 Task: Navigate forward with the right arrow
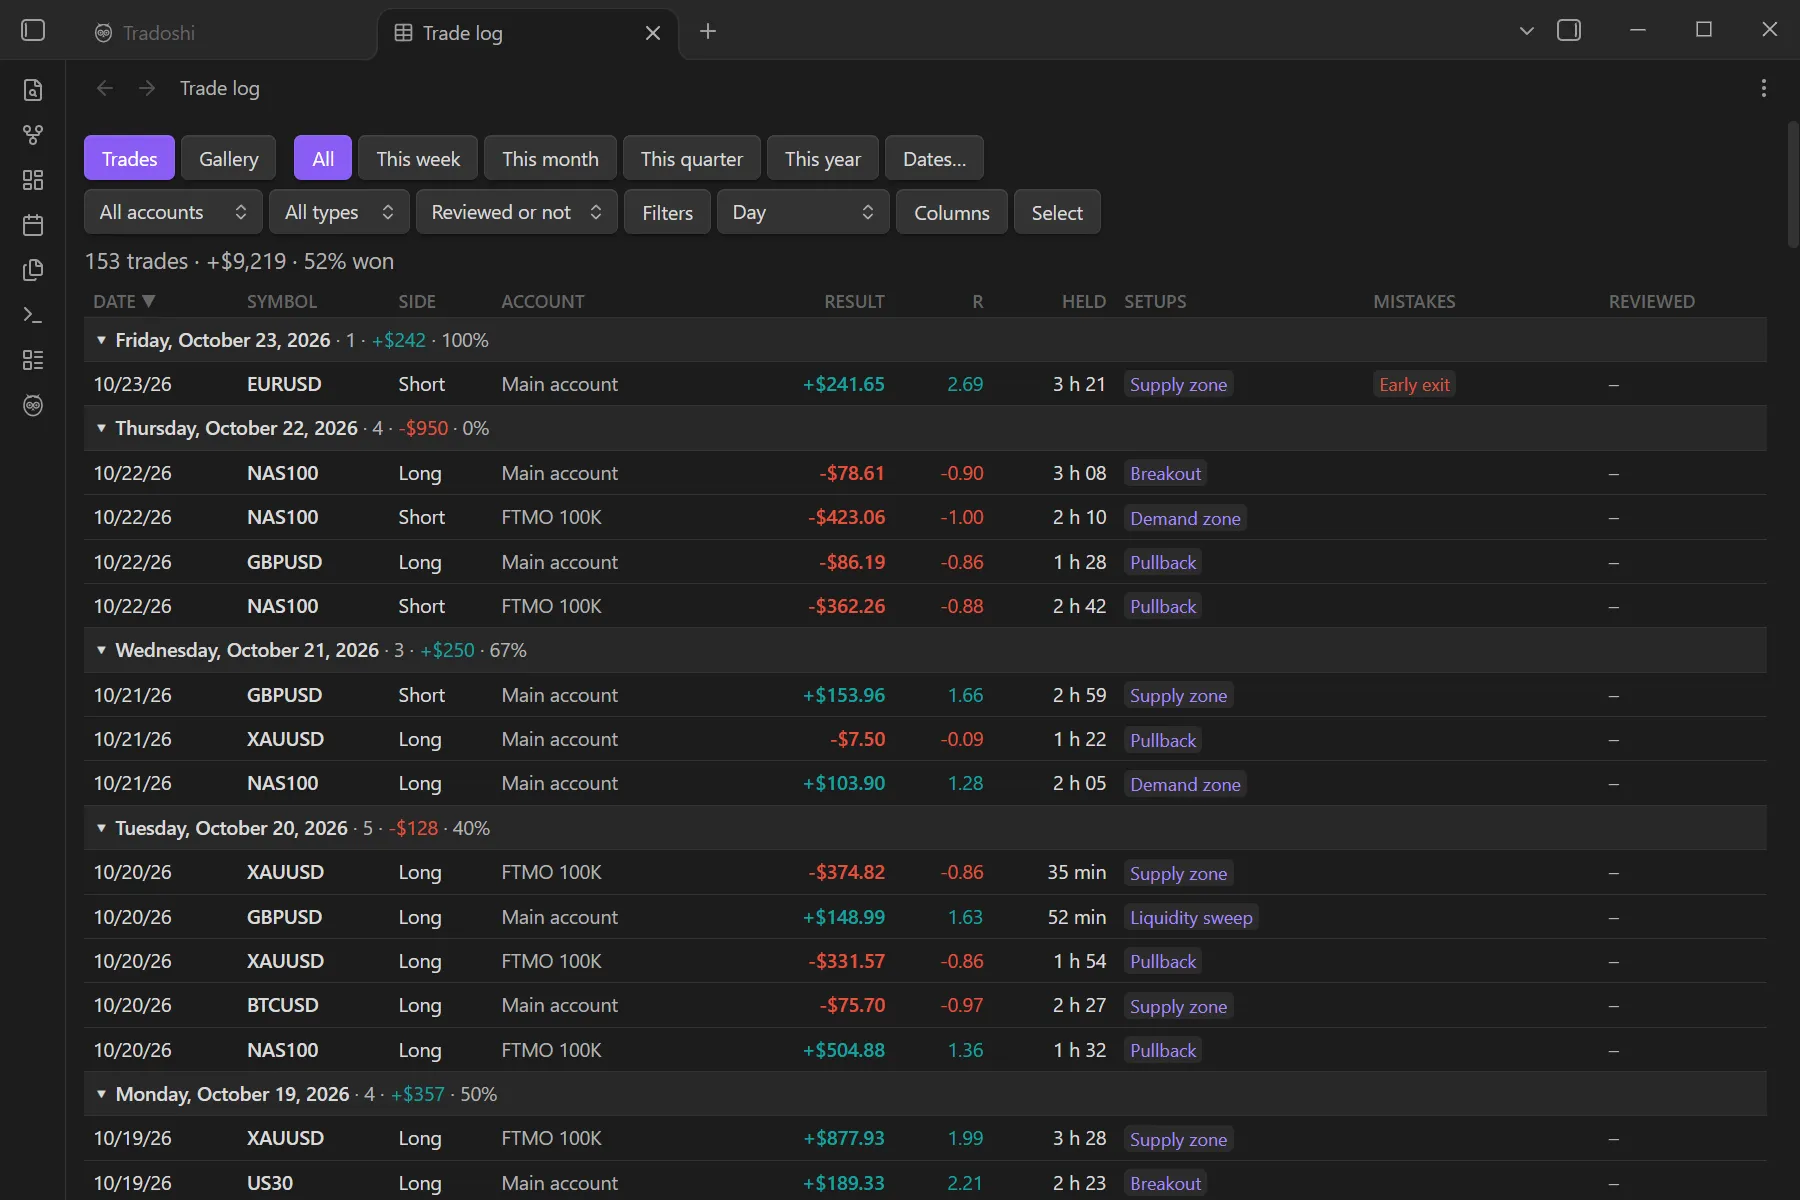pyautogui.click(x=147, y=88)
